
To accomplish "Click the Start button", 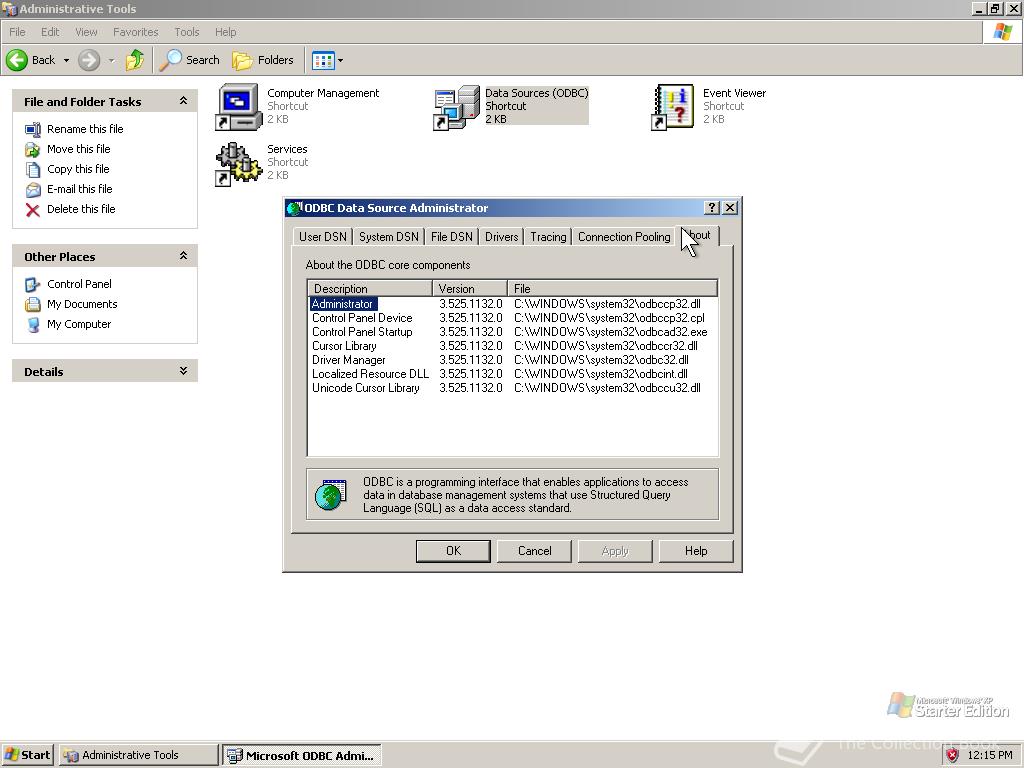I will (x=27, y=755).
